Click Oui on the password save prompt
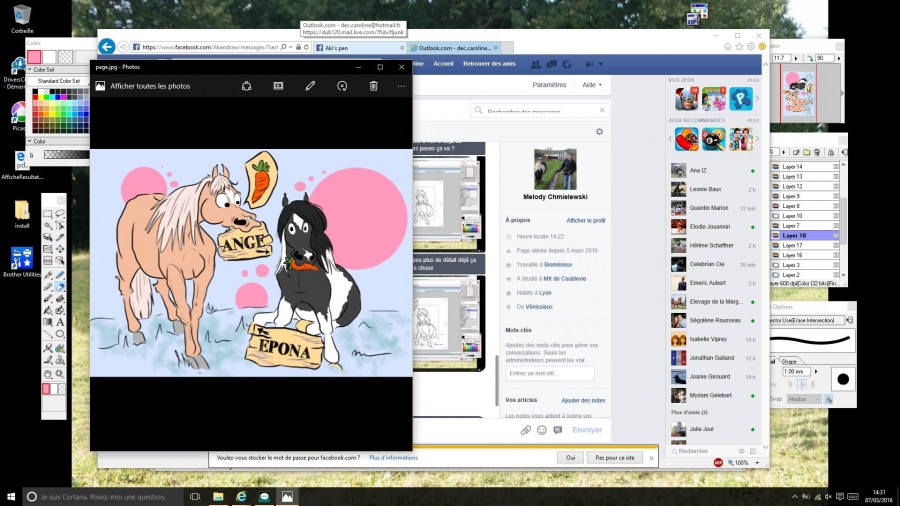Image resolution: width=900 pixels, height=506 pixels. [x=571, y=458]
